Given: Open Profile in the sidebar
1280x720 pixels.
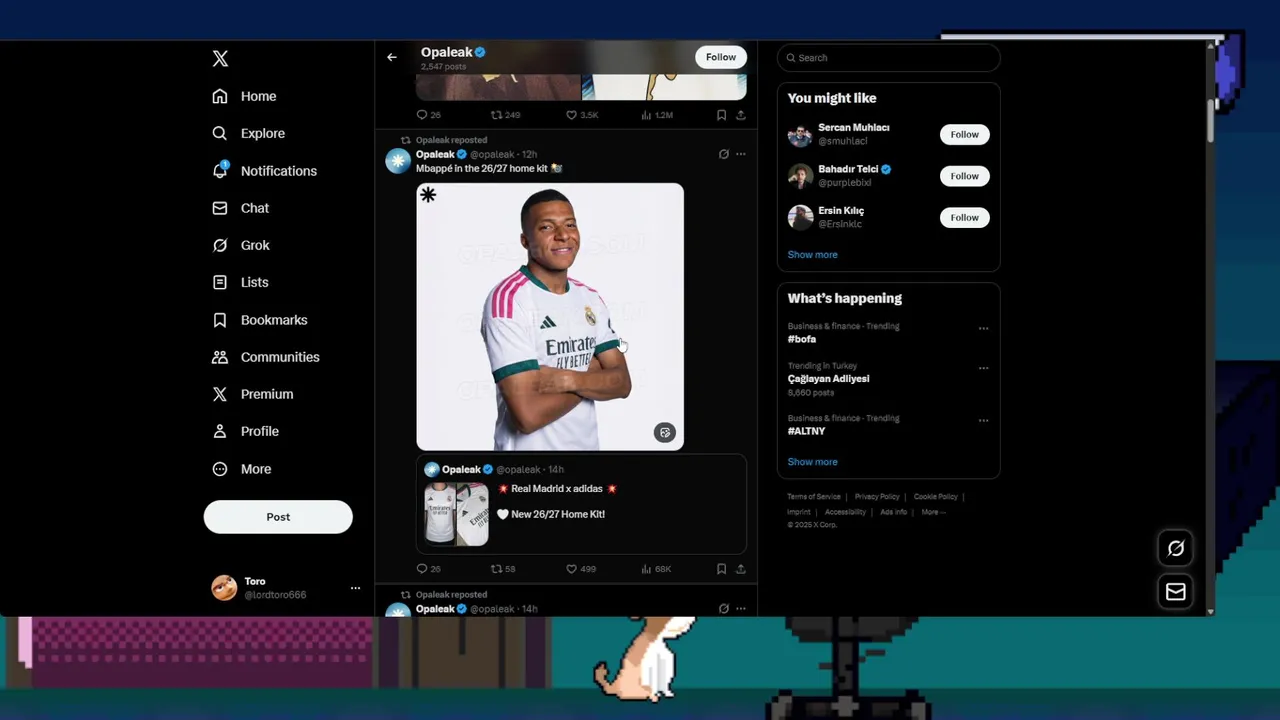Looking at the screenshot, I should click(245, 431).
